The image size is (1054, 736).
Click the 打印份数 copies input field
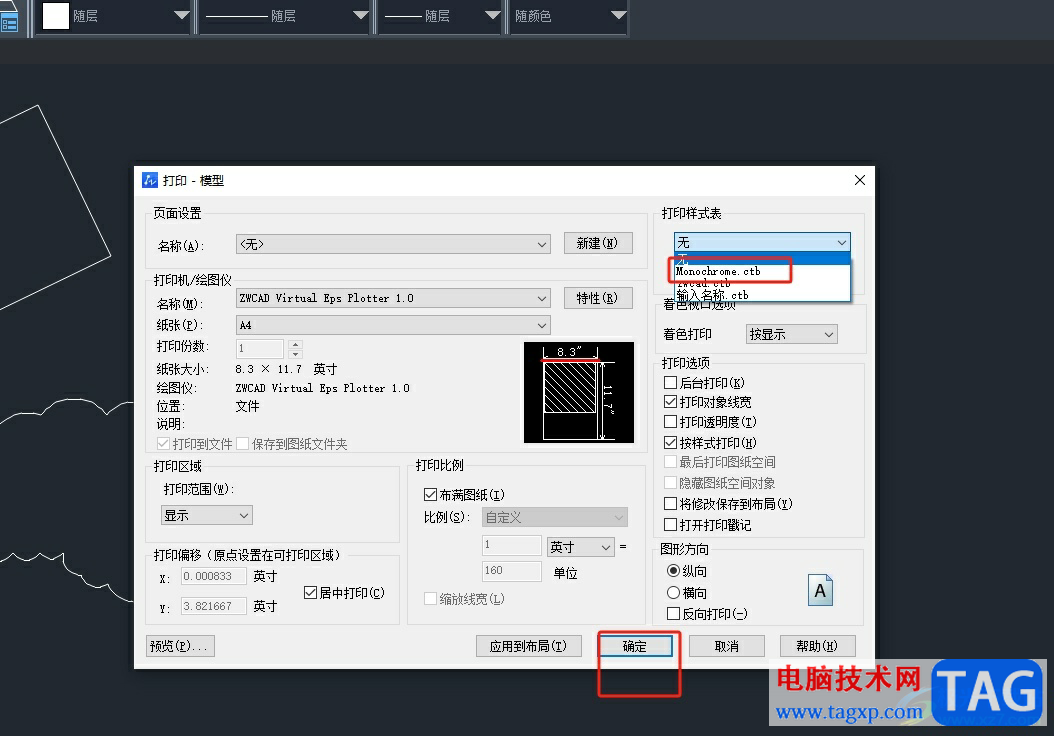260,348
